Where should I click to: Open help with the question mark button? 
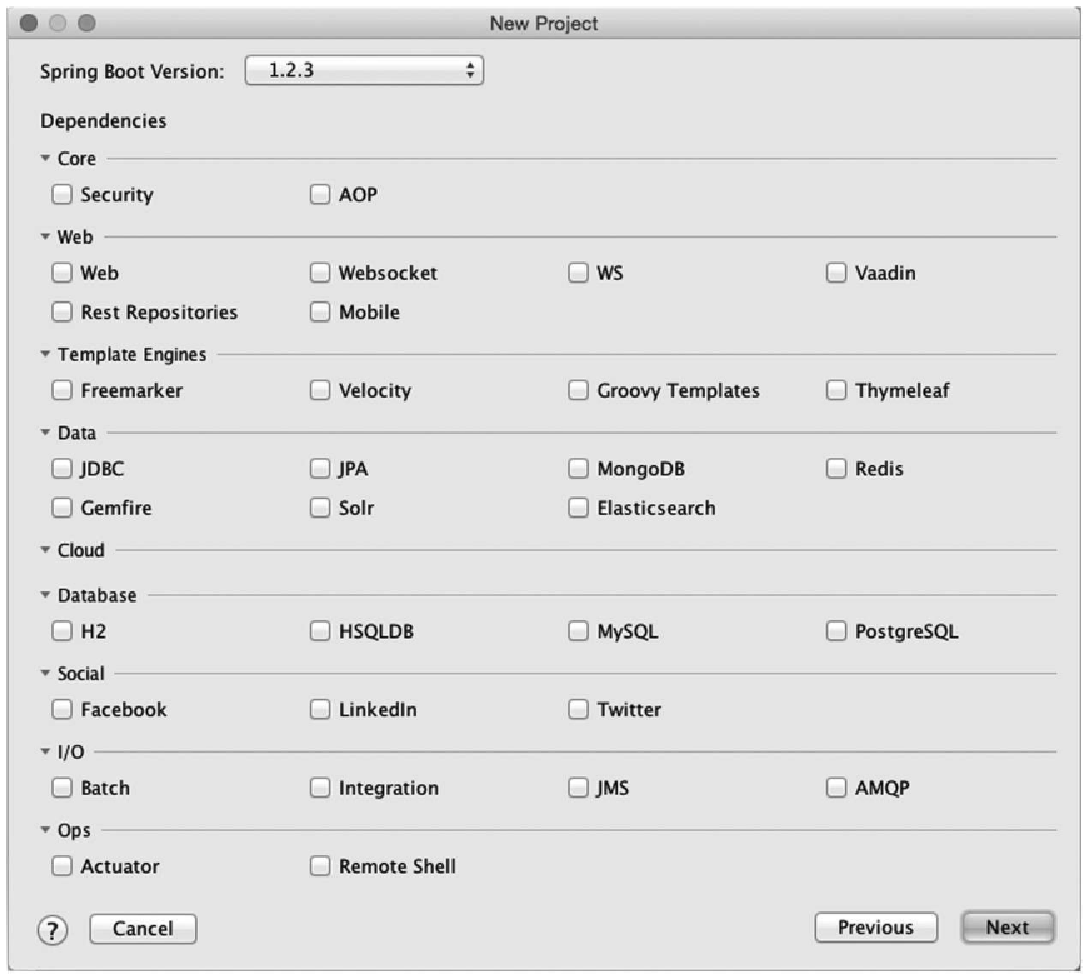coord(53,930)
